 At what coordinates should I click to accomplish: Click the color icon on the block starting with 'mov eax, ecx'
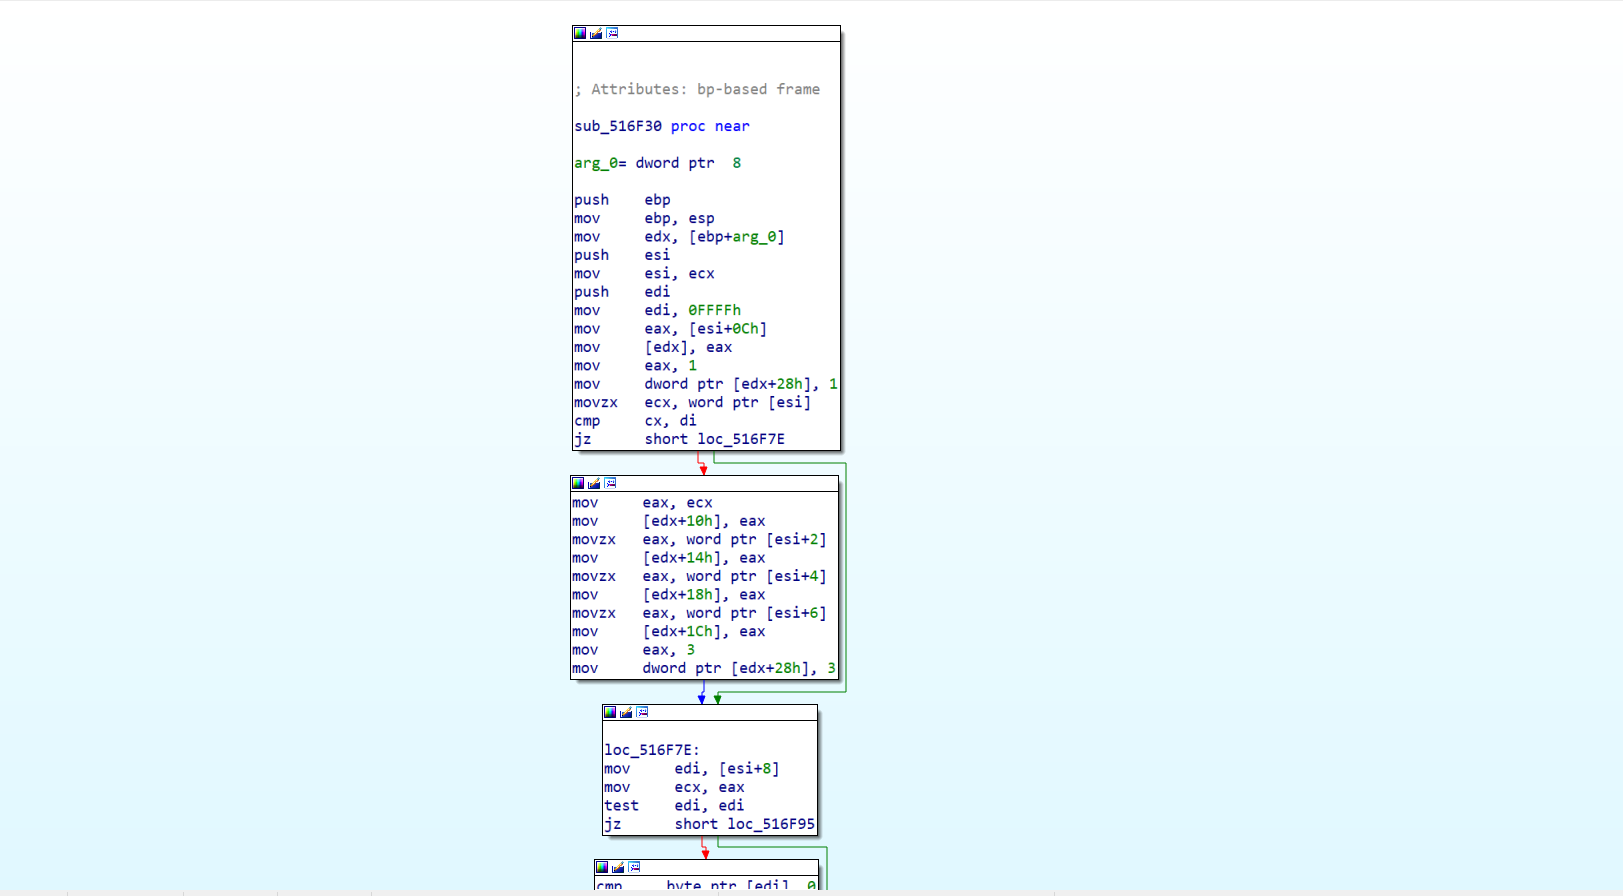578,483
